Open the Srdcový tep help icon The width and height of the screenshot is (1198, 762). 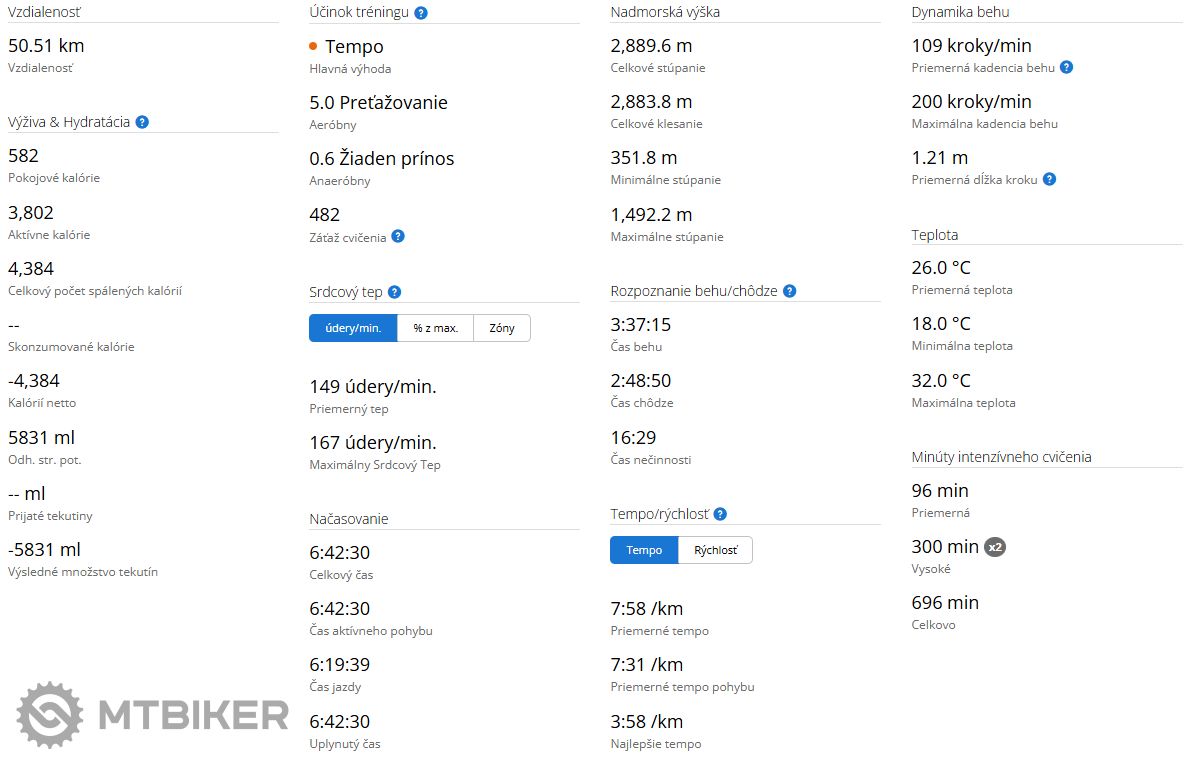(394, 292)
